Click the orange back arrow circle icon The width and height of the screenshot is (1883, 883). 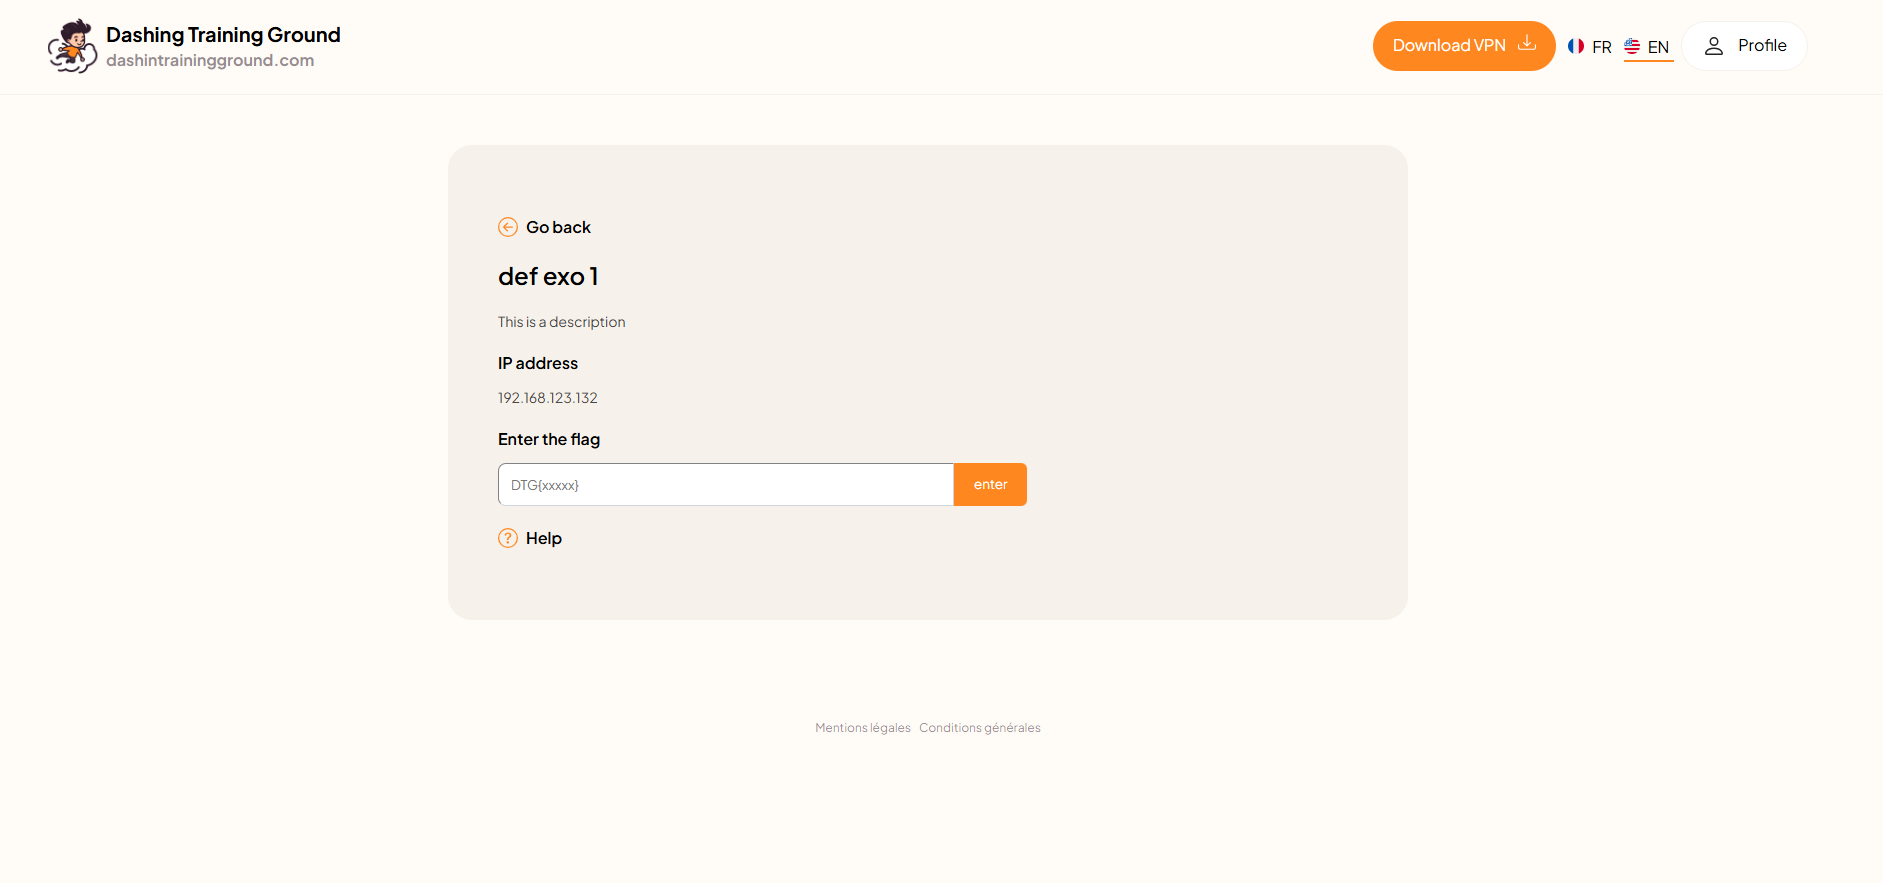(508, 227)
